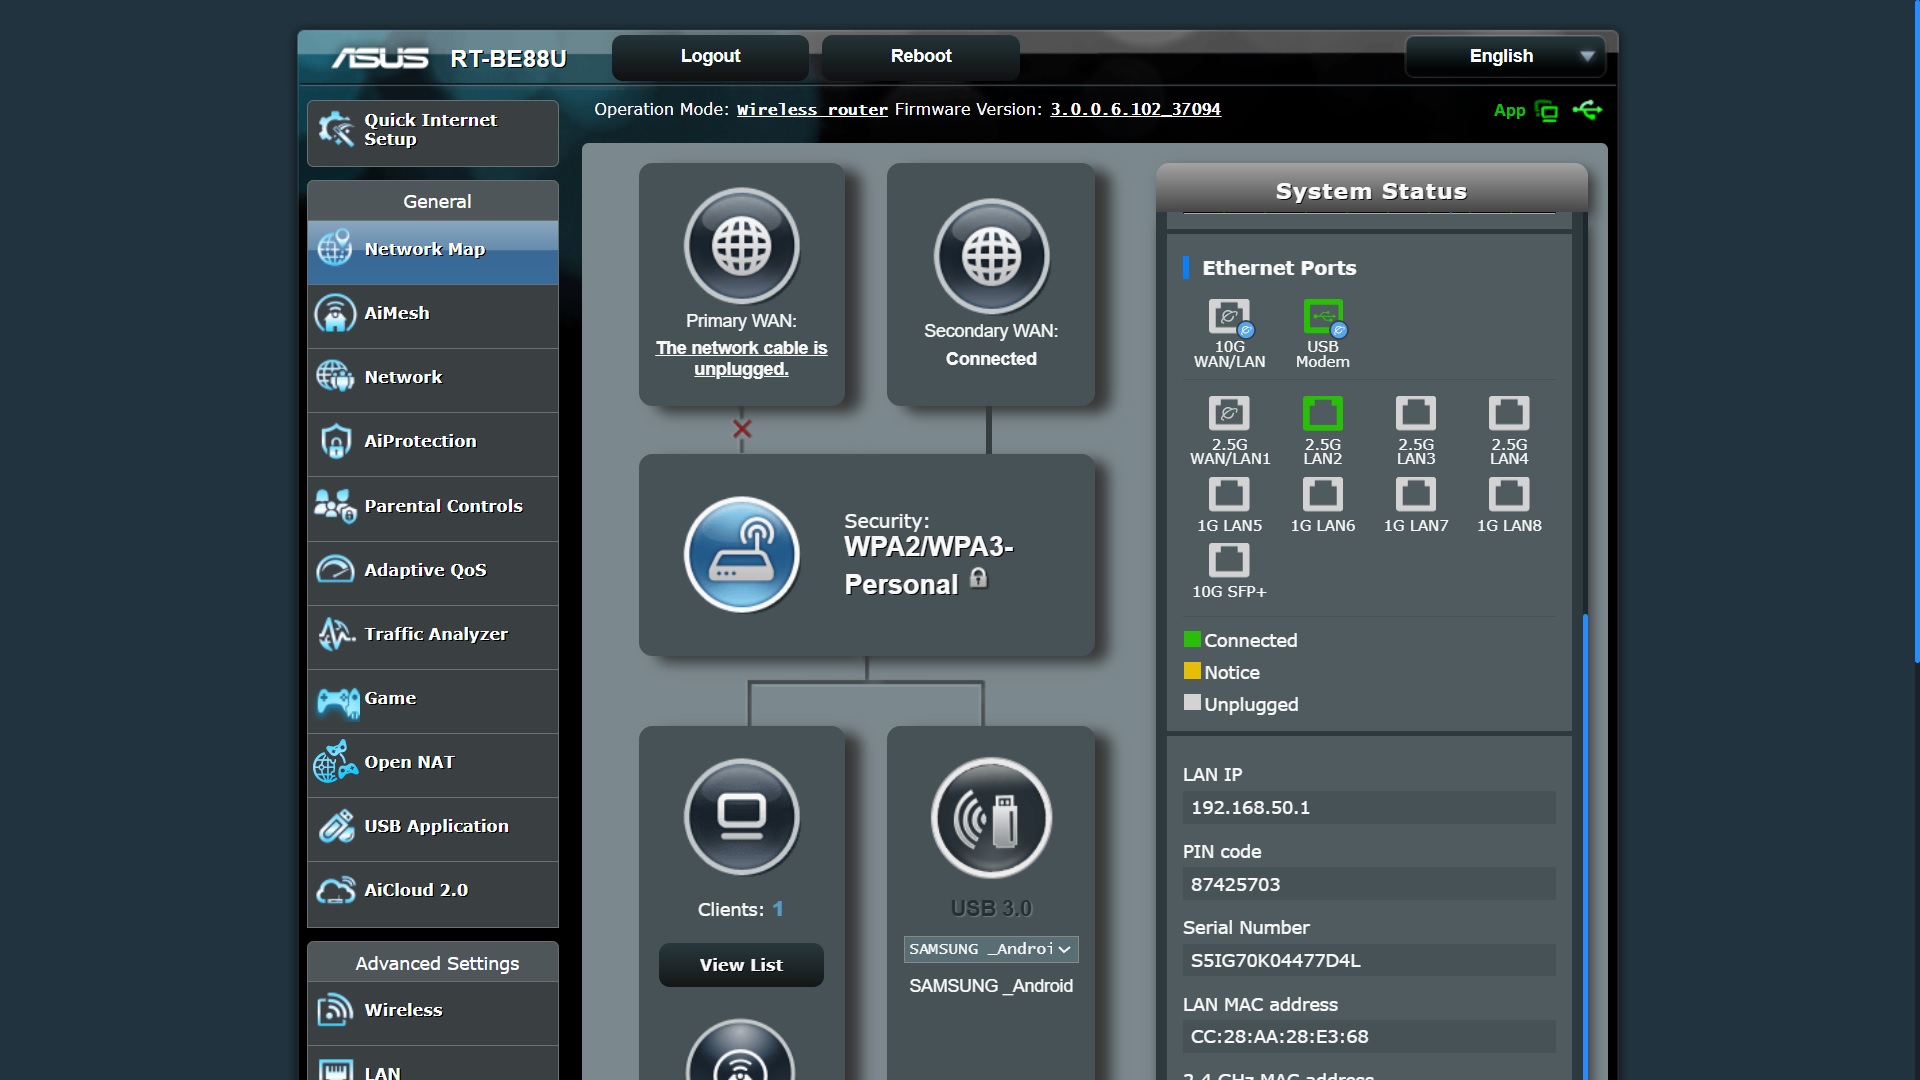Click the Clients computer icon

click(741, 817)
